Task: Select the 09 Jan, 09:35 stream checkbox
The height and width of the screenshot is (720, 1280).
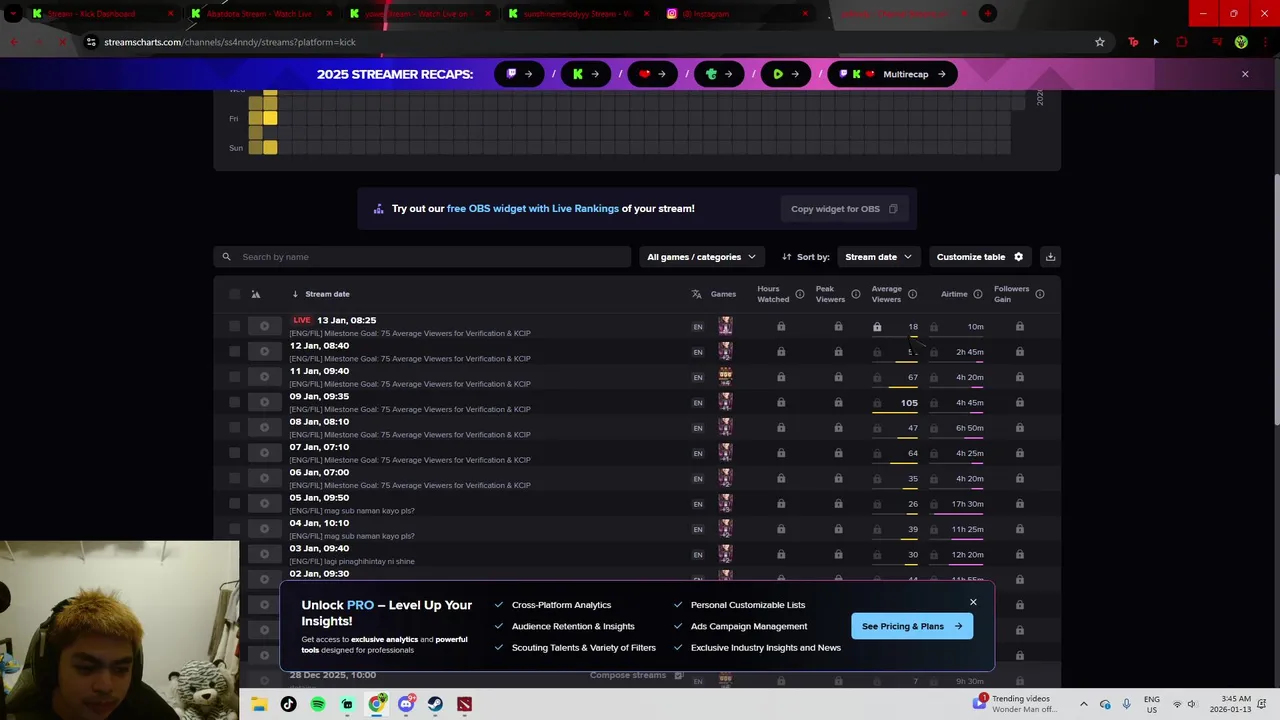Action: tap(234, 402)
